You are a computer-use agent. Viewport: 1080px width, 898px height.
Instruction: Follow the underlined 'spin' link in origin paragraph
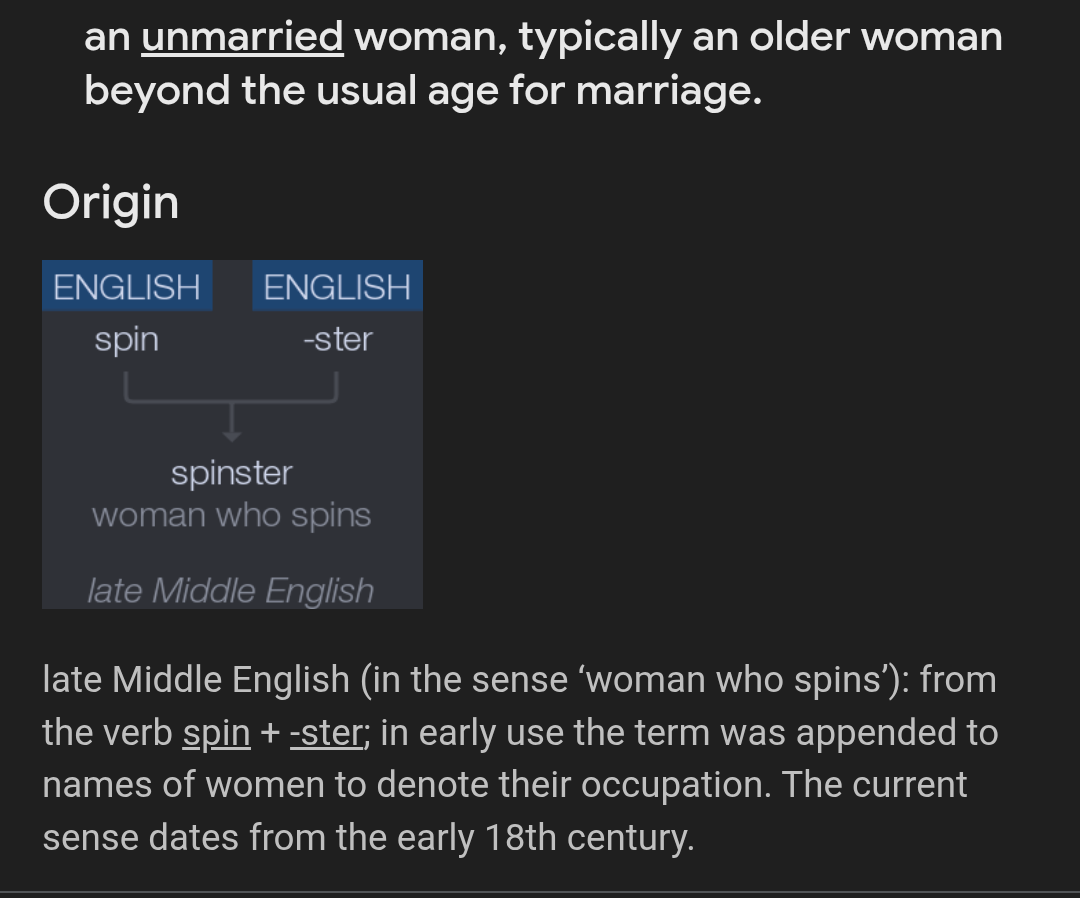216,733
